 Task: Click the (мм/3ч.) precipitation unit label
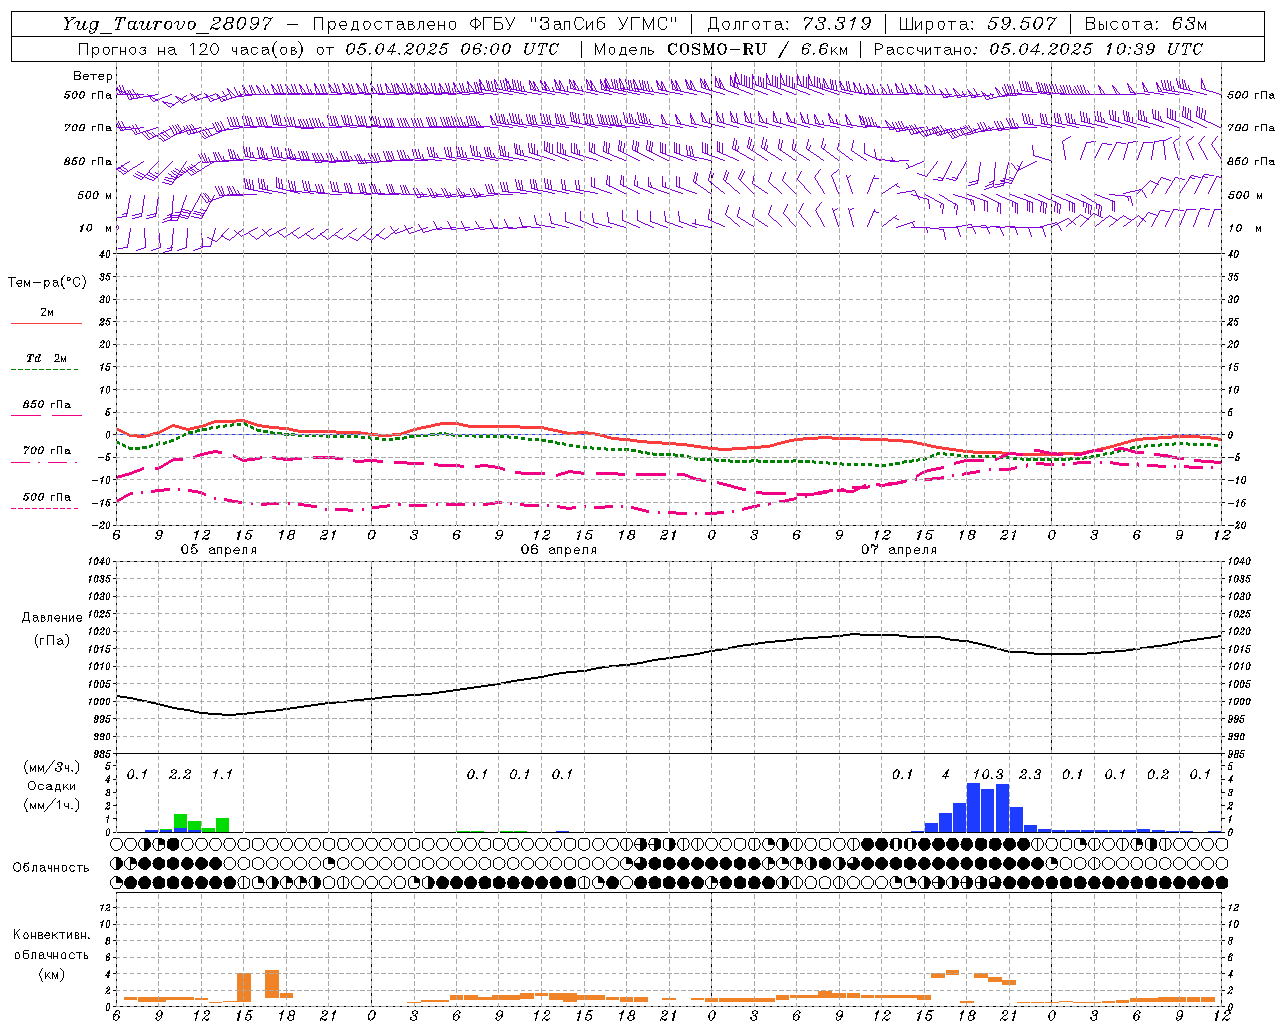pos(52,768)
